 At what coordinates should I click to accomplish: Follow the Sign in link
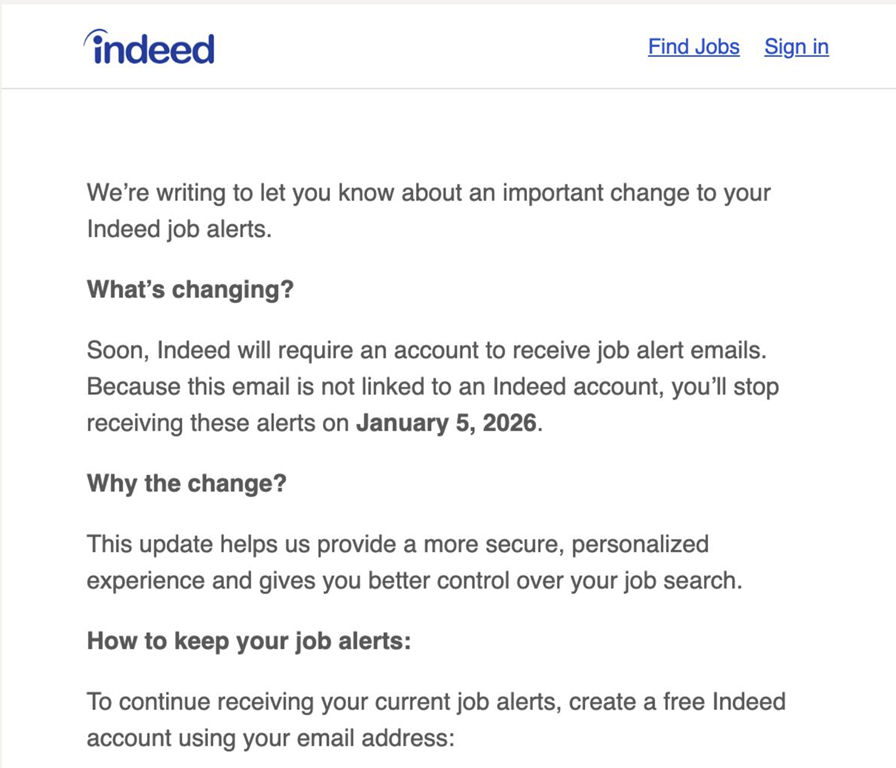coord(796,47)
